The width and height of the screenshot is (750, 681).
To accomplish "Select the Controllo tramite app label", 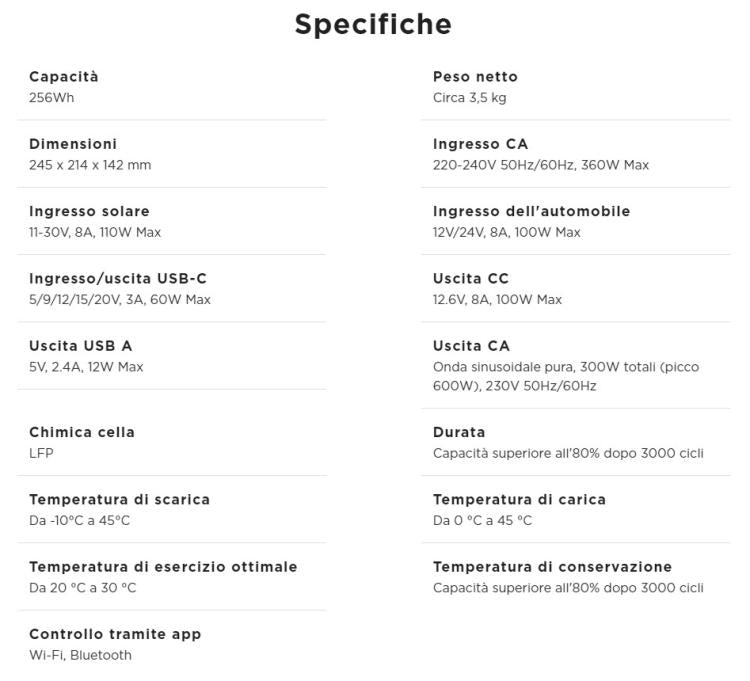I will (x=115, y=634).
